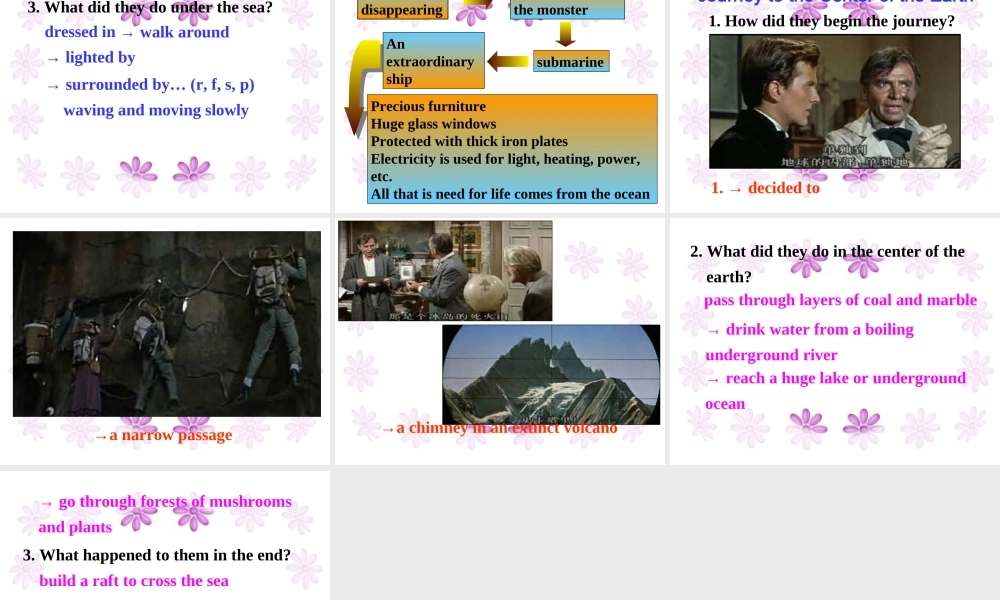Select the 'An extraordinary ship' blue box

[x=434, y=61]
